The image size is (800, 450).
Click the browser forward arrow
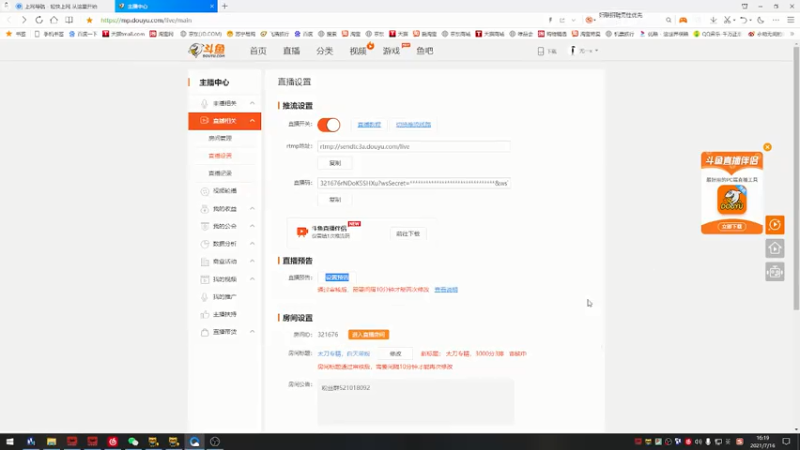tap(23, 20)
